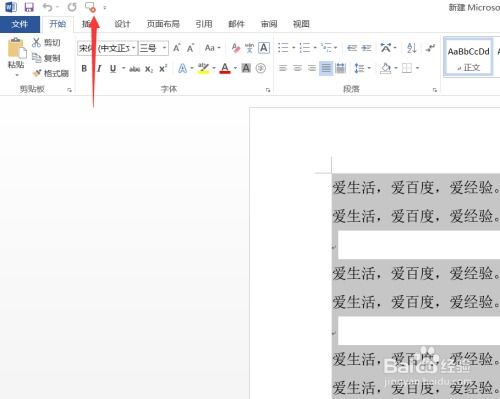Toggle the Justify alignment button
Image resolution: width=500 pixels, height=399 pixels.
326,68
